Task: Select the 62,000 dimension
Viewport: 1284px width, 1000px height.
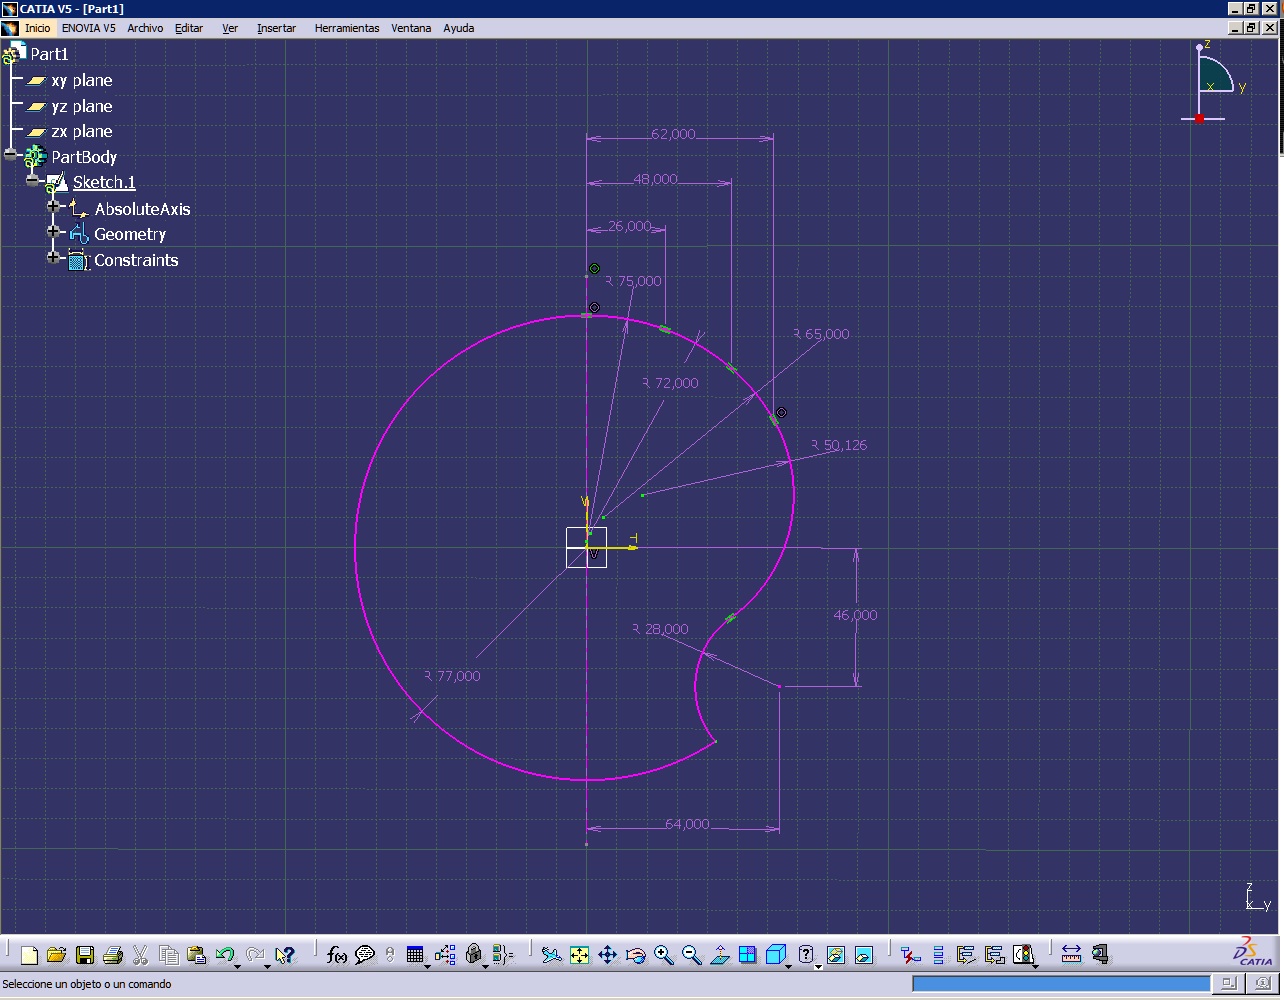Action: tap(673, 134)
